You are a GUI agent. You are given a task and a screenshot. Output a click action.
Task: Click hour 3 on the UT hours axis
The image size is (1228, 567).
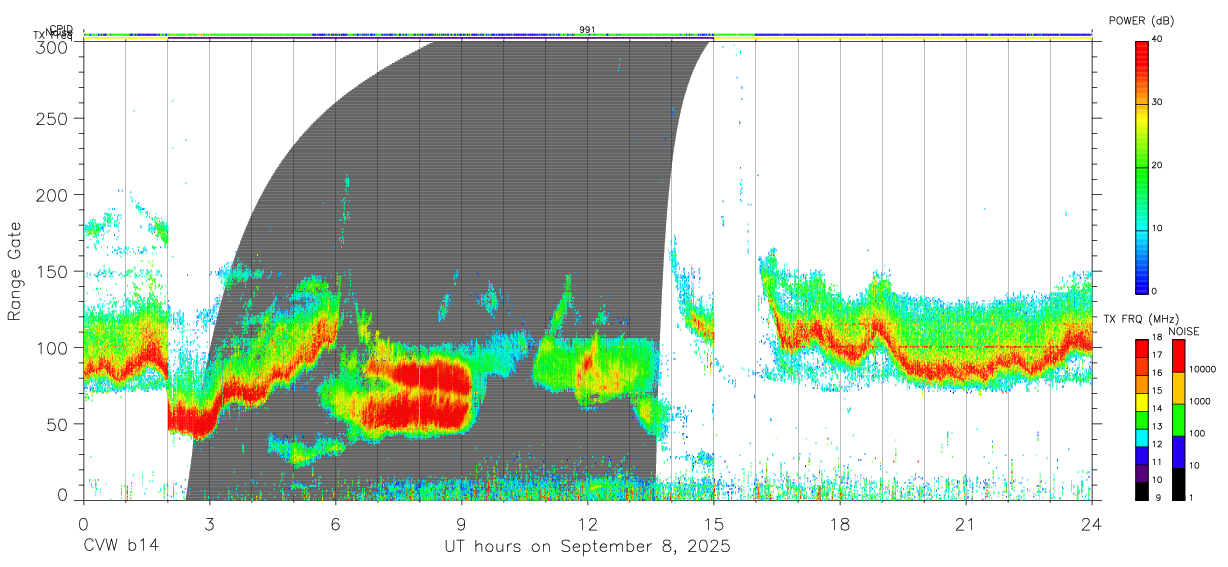pos(209,523)
